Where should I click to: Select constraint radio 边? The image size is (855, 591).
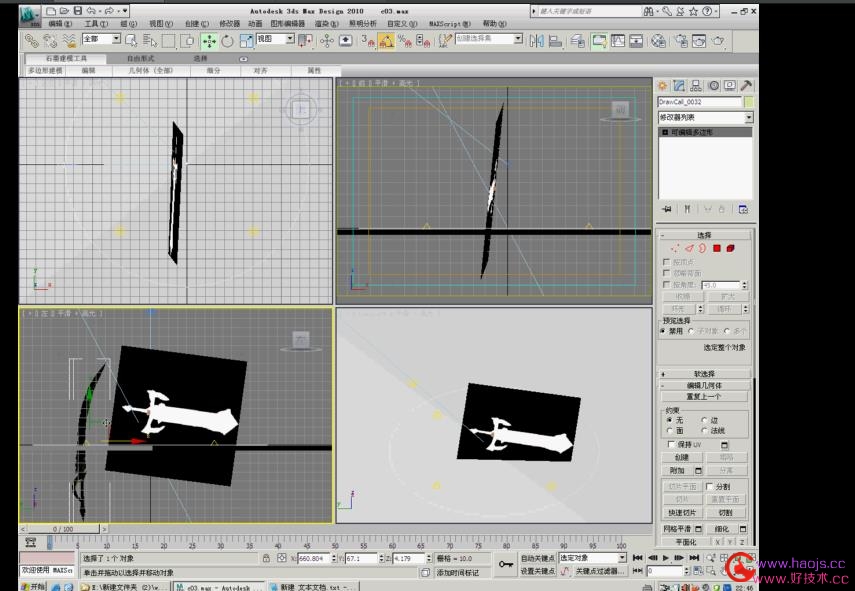click(705, 420)
